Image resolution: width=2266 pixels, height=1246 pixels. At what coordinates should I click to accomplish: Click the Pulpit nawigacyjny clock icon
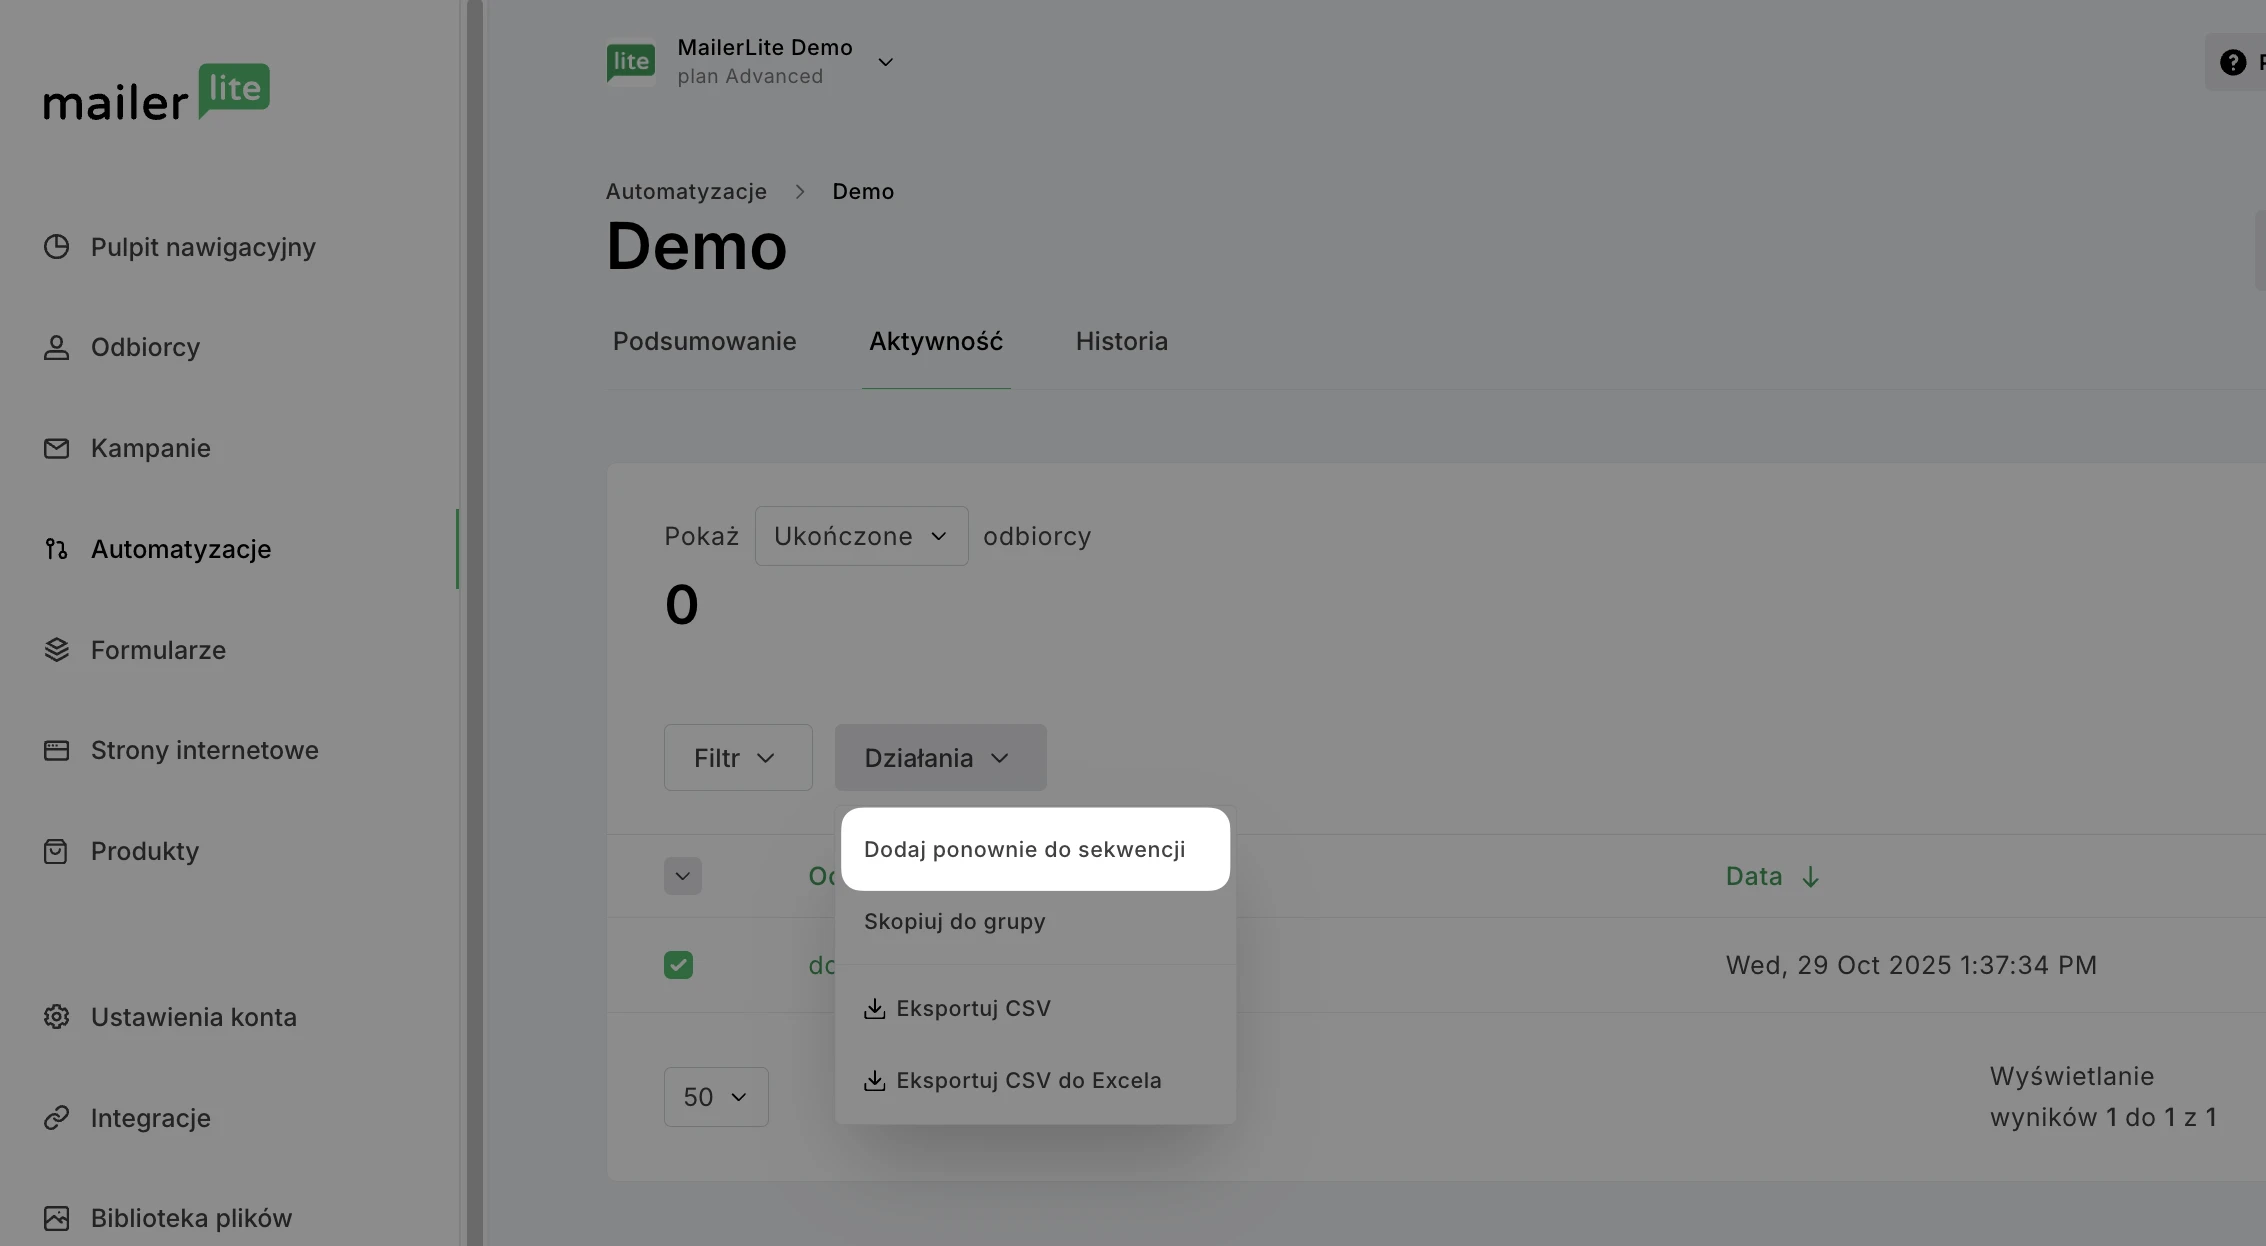[57, 247]
